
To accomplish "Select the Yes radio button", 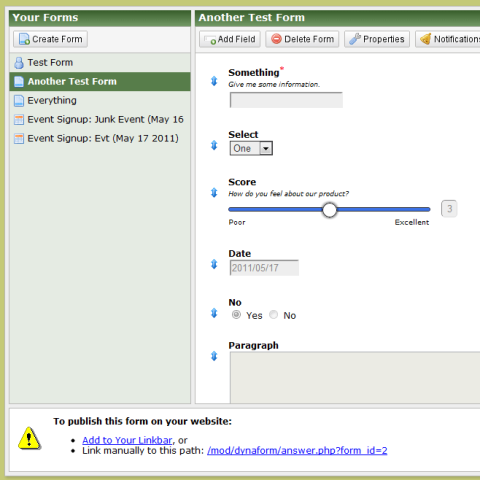I will coord(236,314).
